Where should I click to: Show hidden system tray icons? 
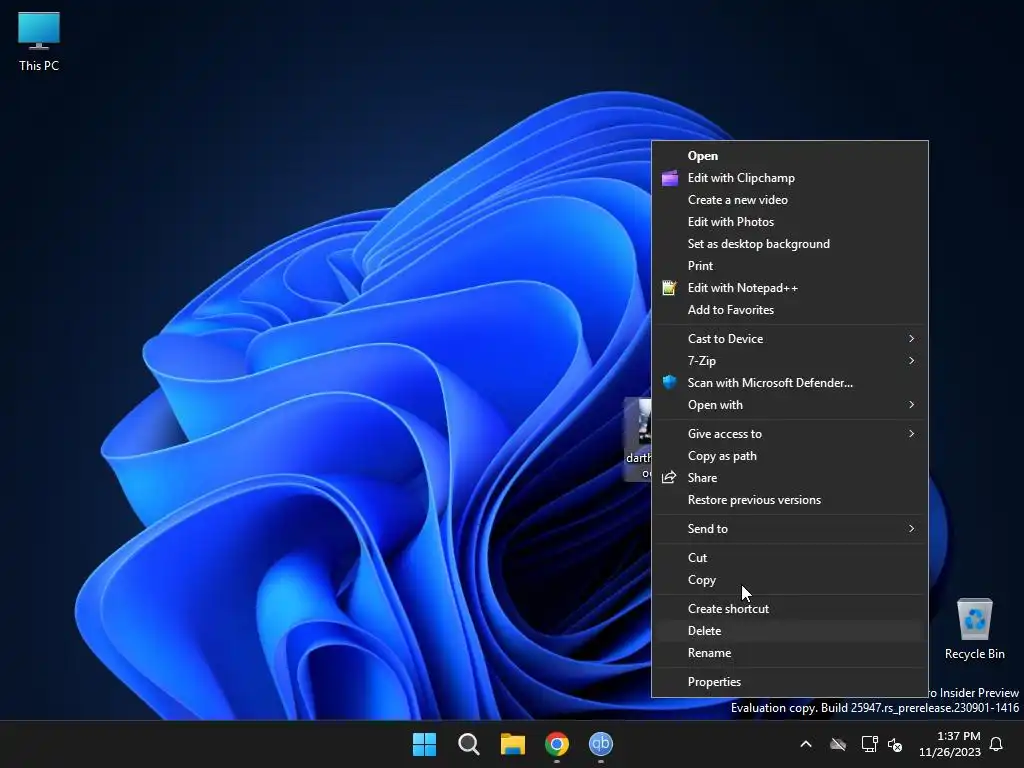click(806, 744)
